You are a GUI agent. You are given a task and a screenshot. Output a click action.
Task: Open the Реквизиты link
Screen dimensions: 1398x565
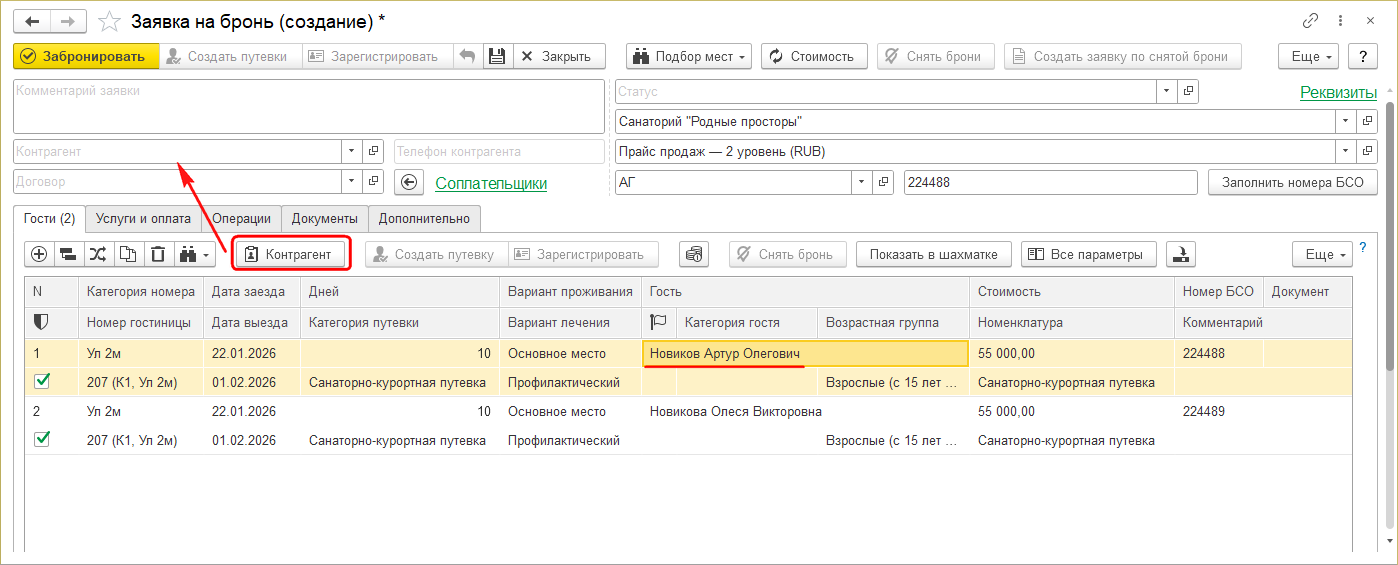tap(1338, 92)
